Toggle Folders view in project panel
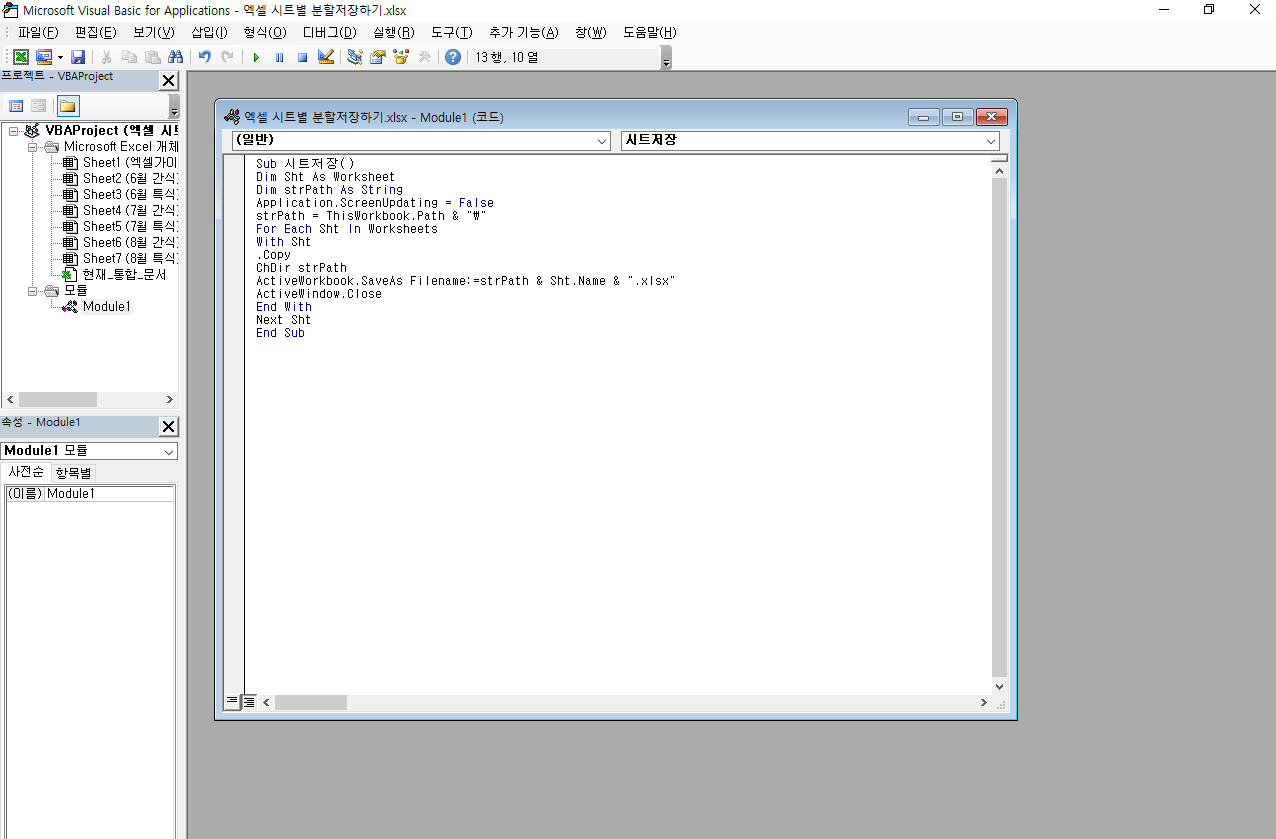The width and height of the screenshot is (1276, 839). 67,106
